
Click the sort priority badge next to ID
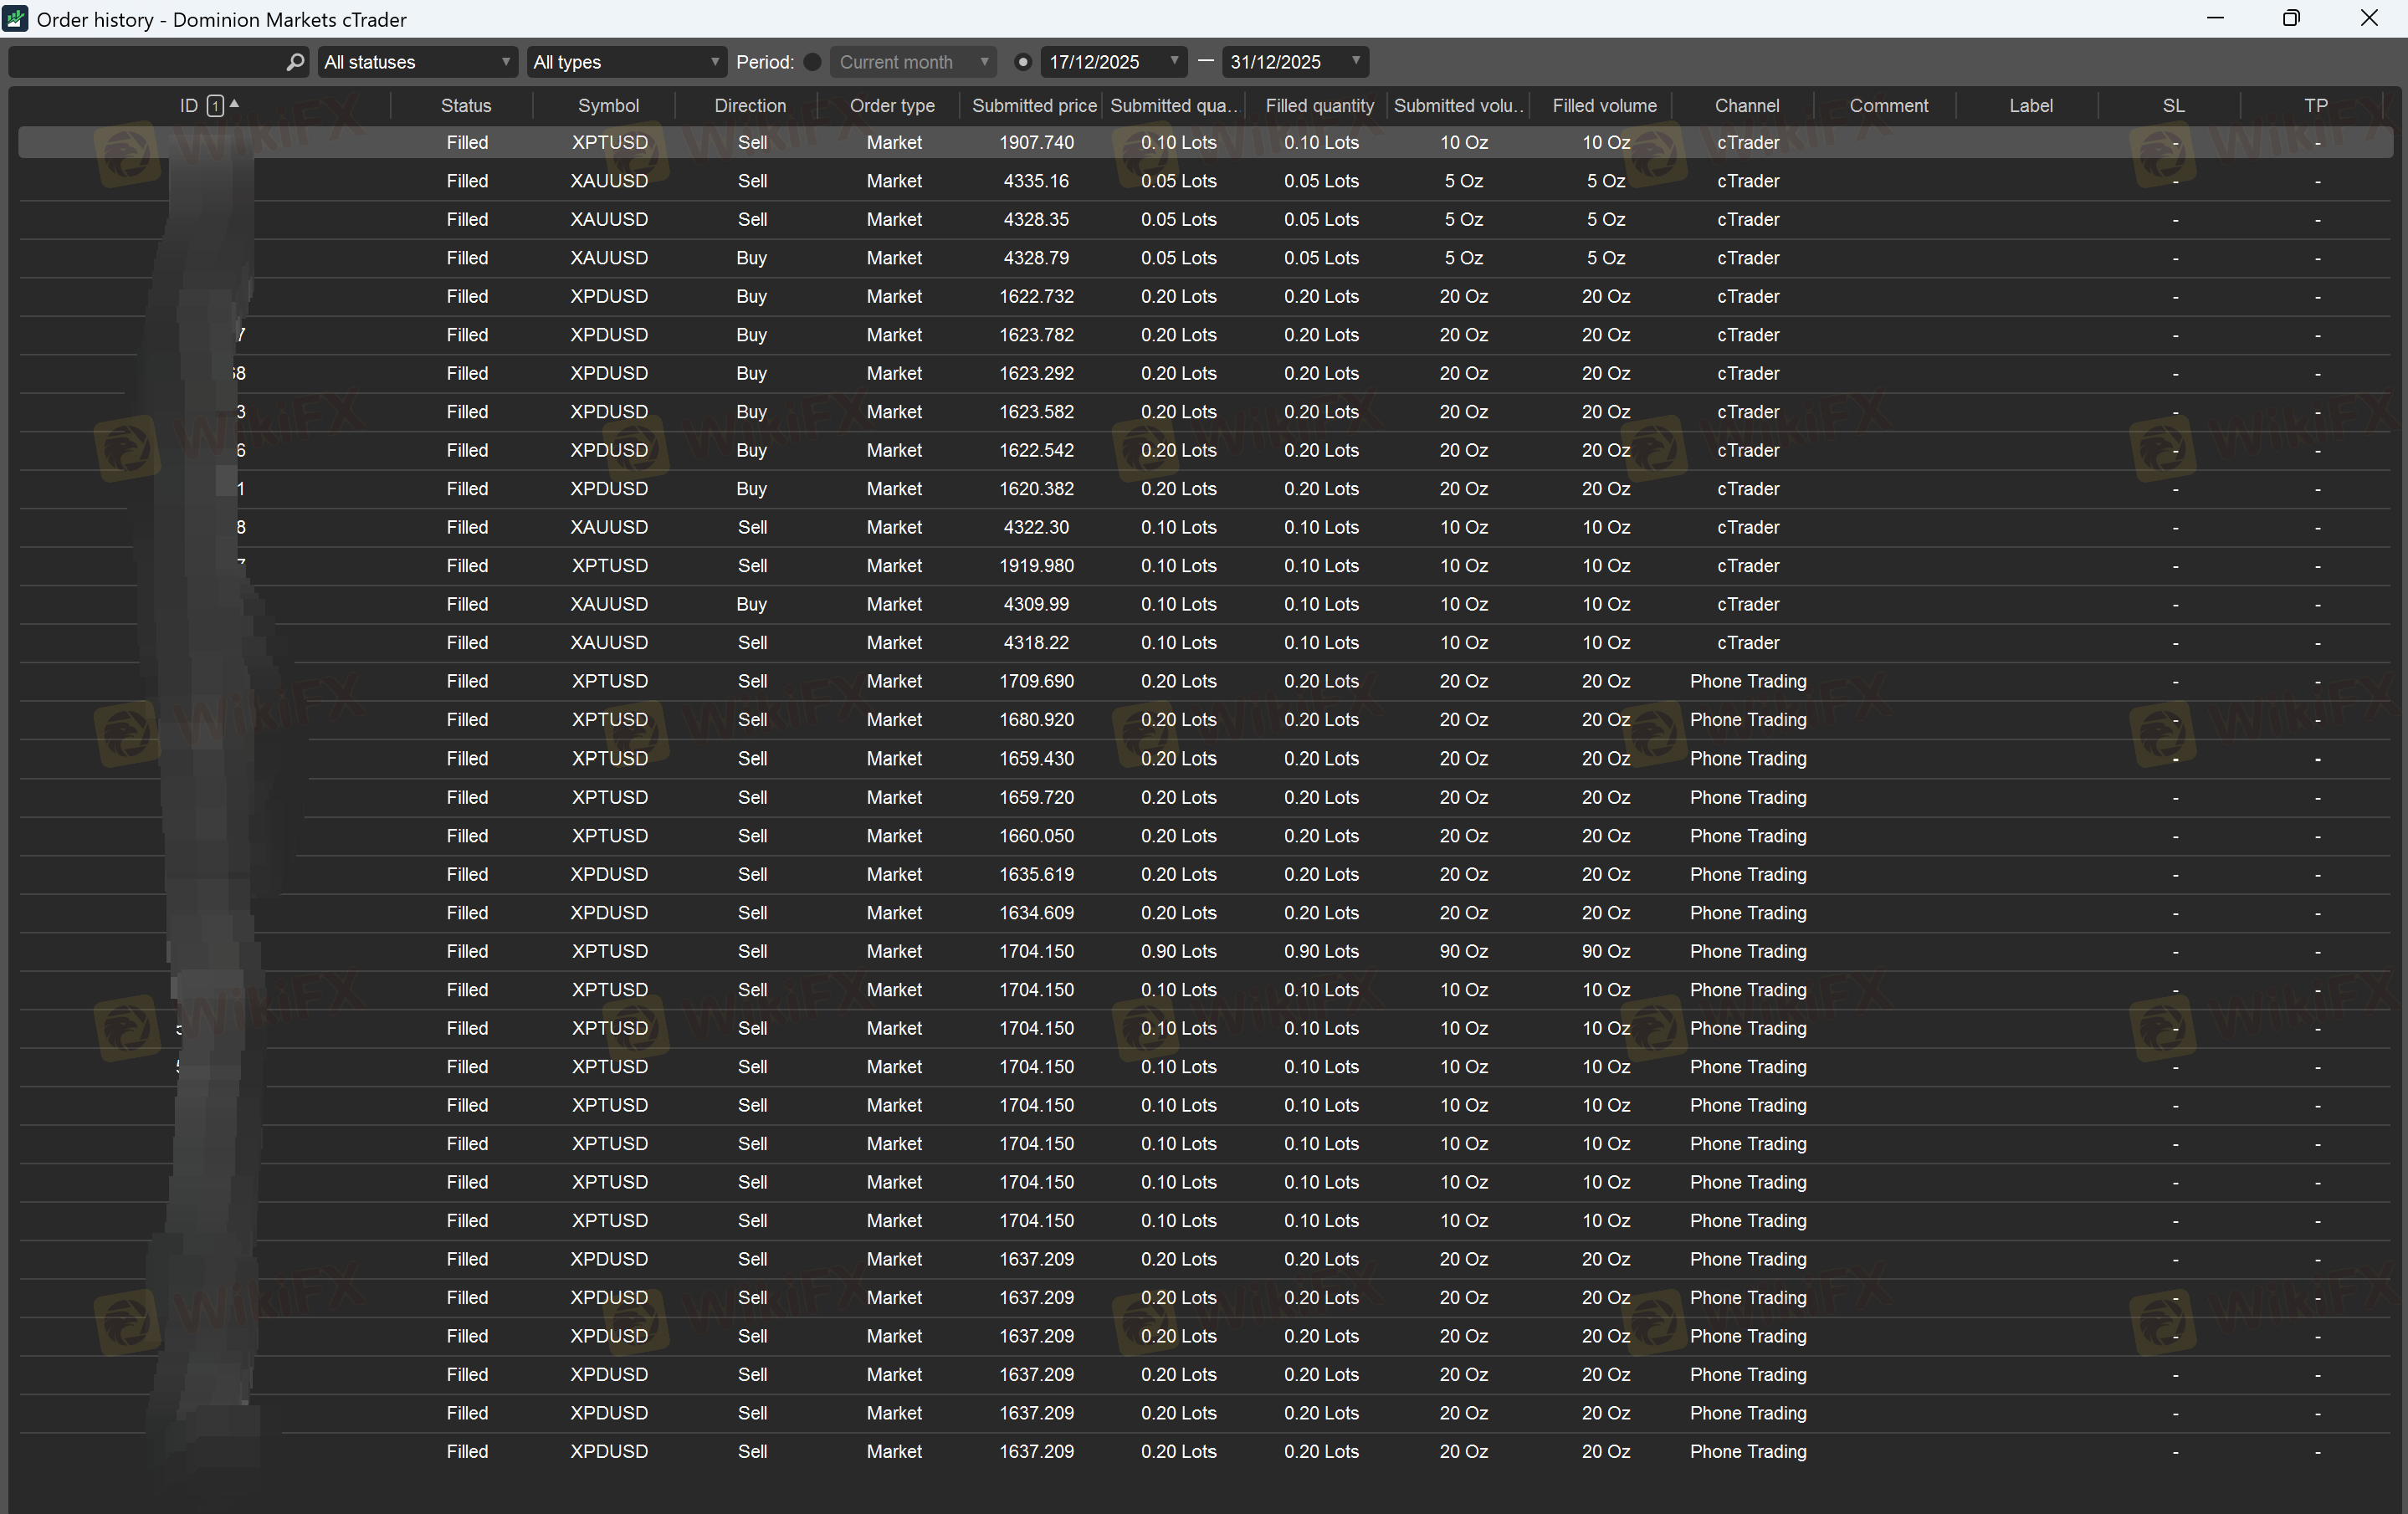tap(215, 106)
